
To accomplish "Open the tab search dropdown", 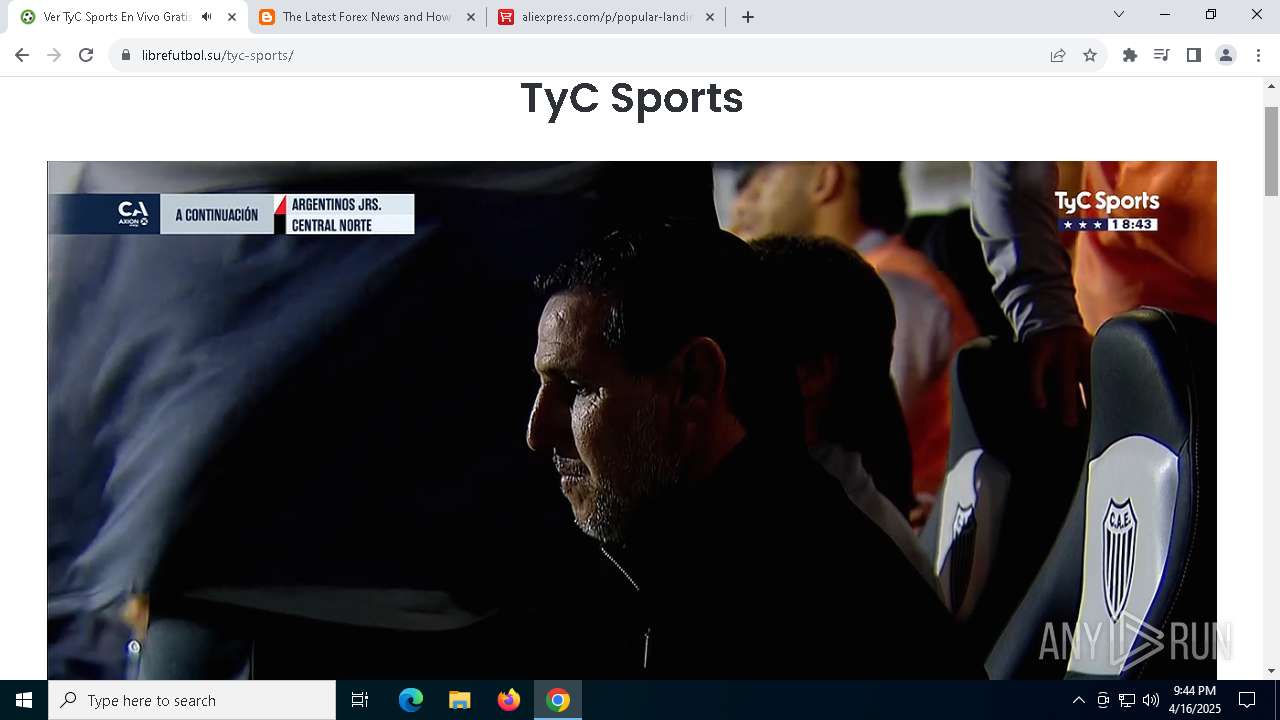I will point(1119,14).
